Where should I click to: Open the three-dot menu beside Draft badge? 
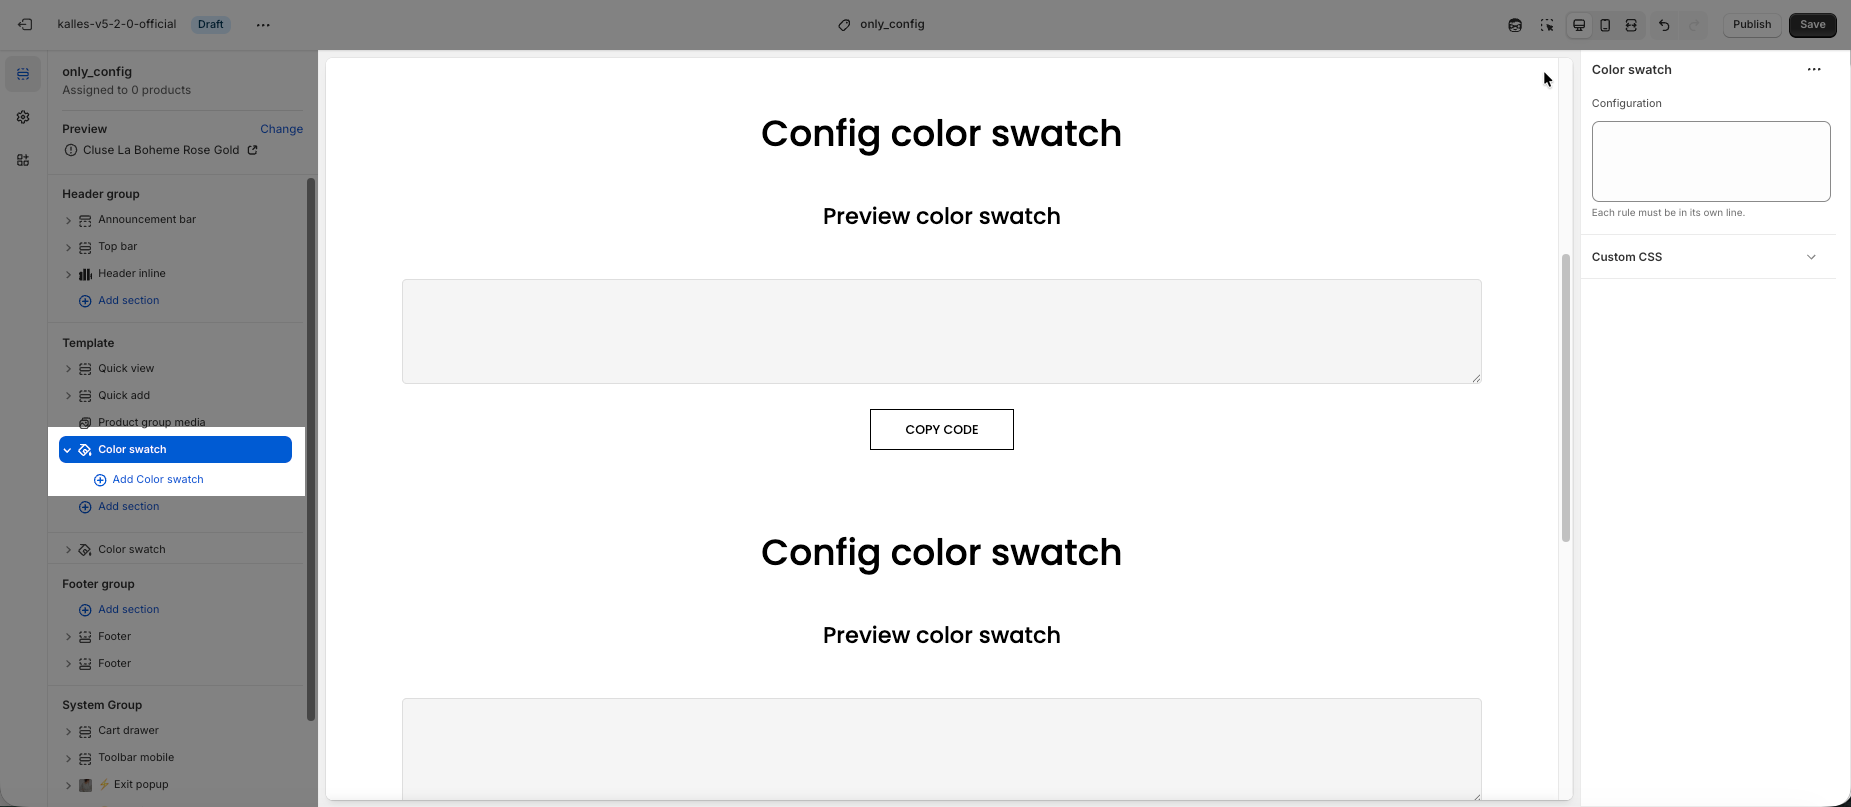click(x=263, y=25)
